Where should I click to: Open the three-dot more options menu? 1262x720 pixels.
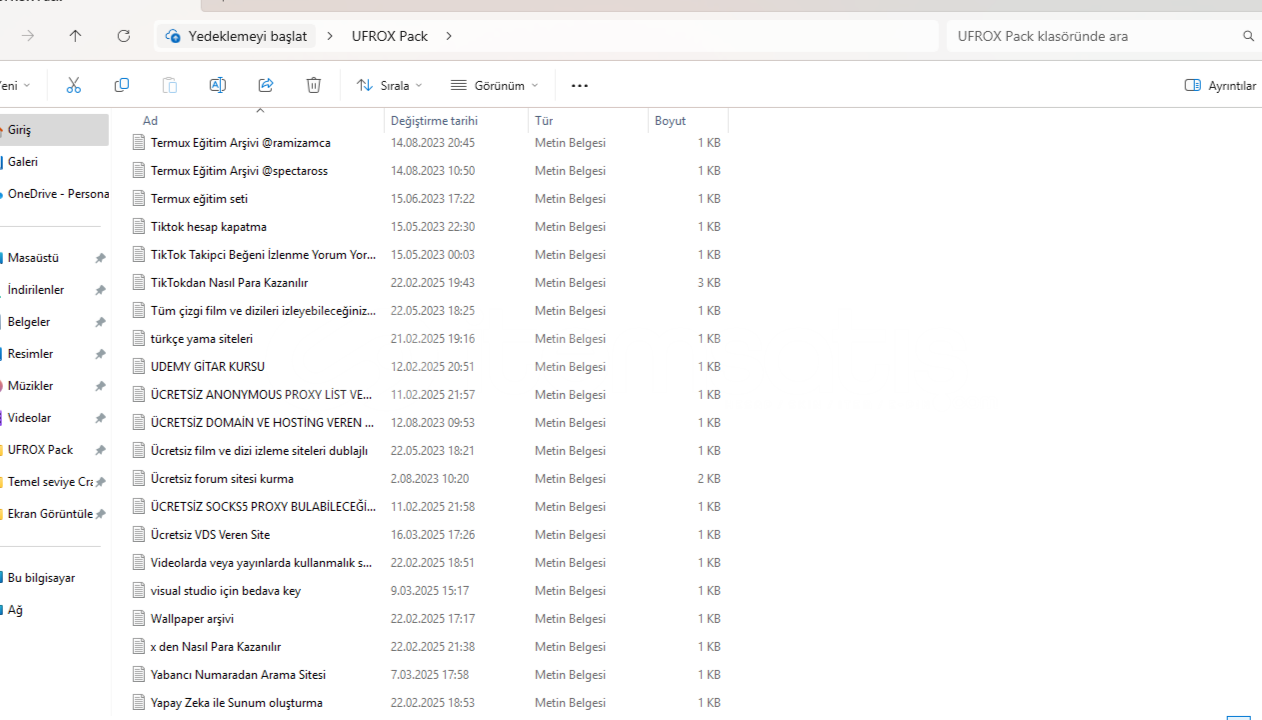[x=579, y=86]
